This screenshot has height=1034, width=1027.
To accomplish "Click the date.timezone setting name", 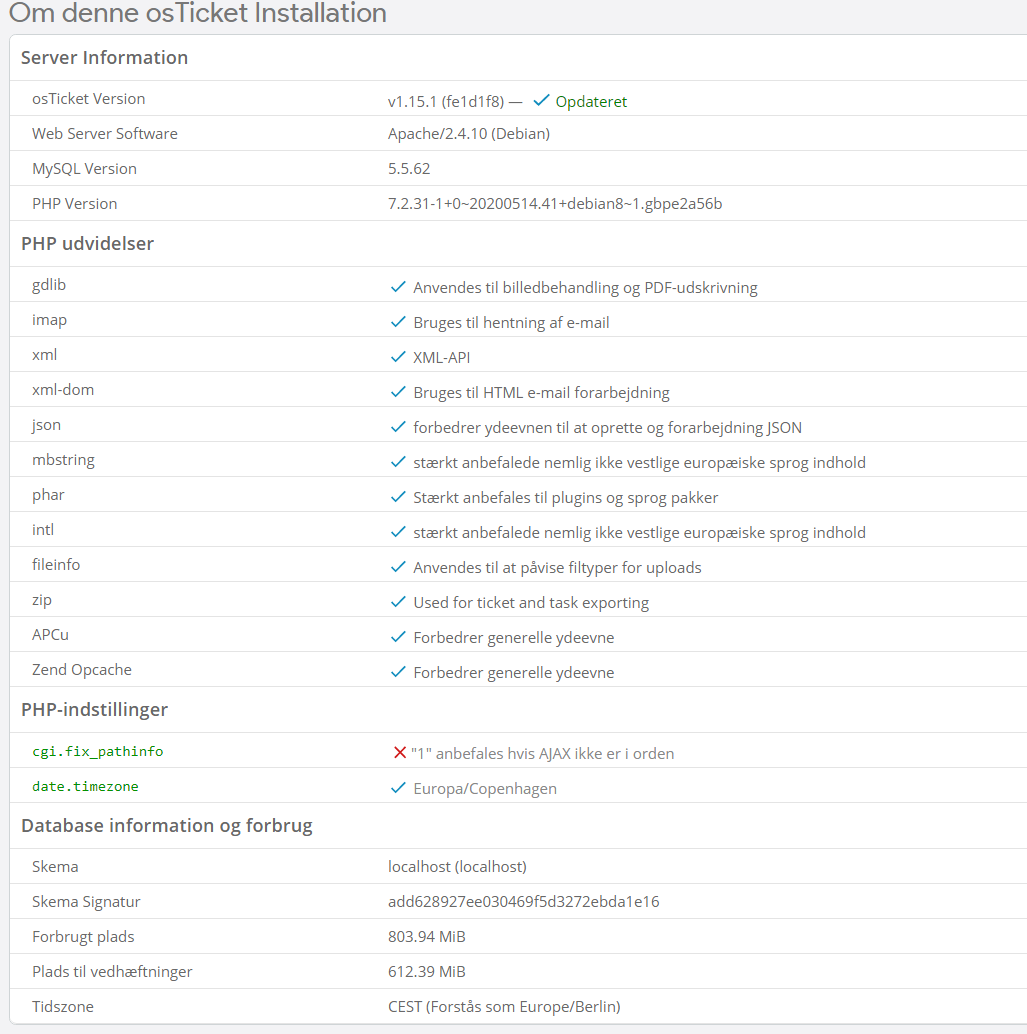I will pos(85,786).
